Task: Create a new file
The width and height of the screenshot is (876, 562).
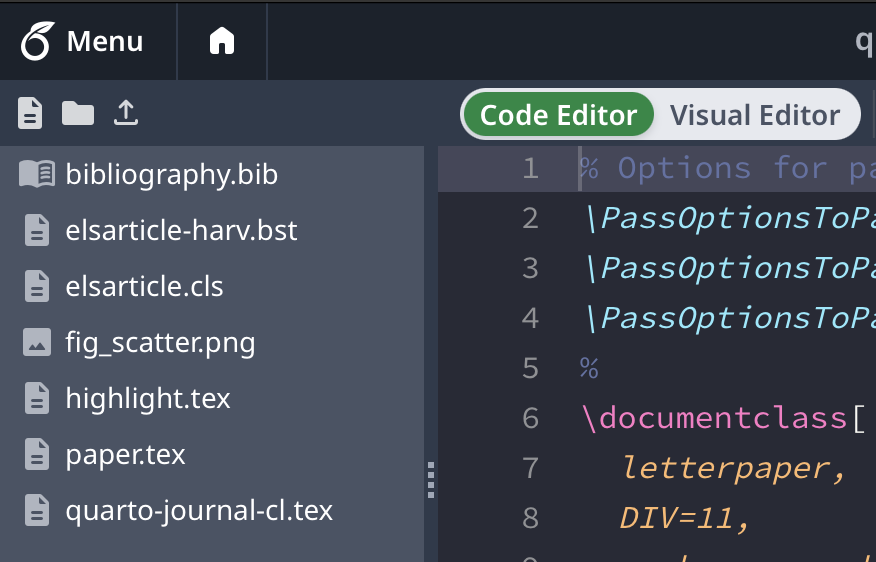Action: pos(30,113)
